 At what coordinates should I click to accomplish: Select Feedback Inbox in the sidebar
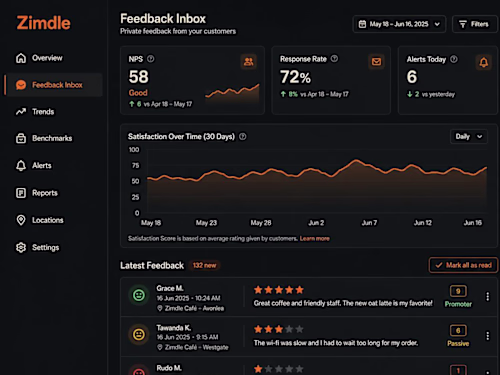53,85
